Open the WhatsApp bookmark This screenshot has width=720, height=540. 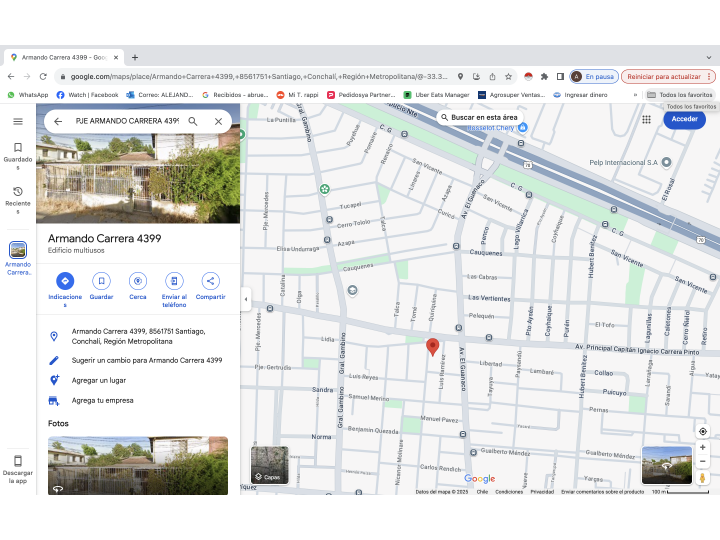[28, 95]
